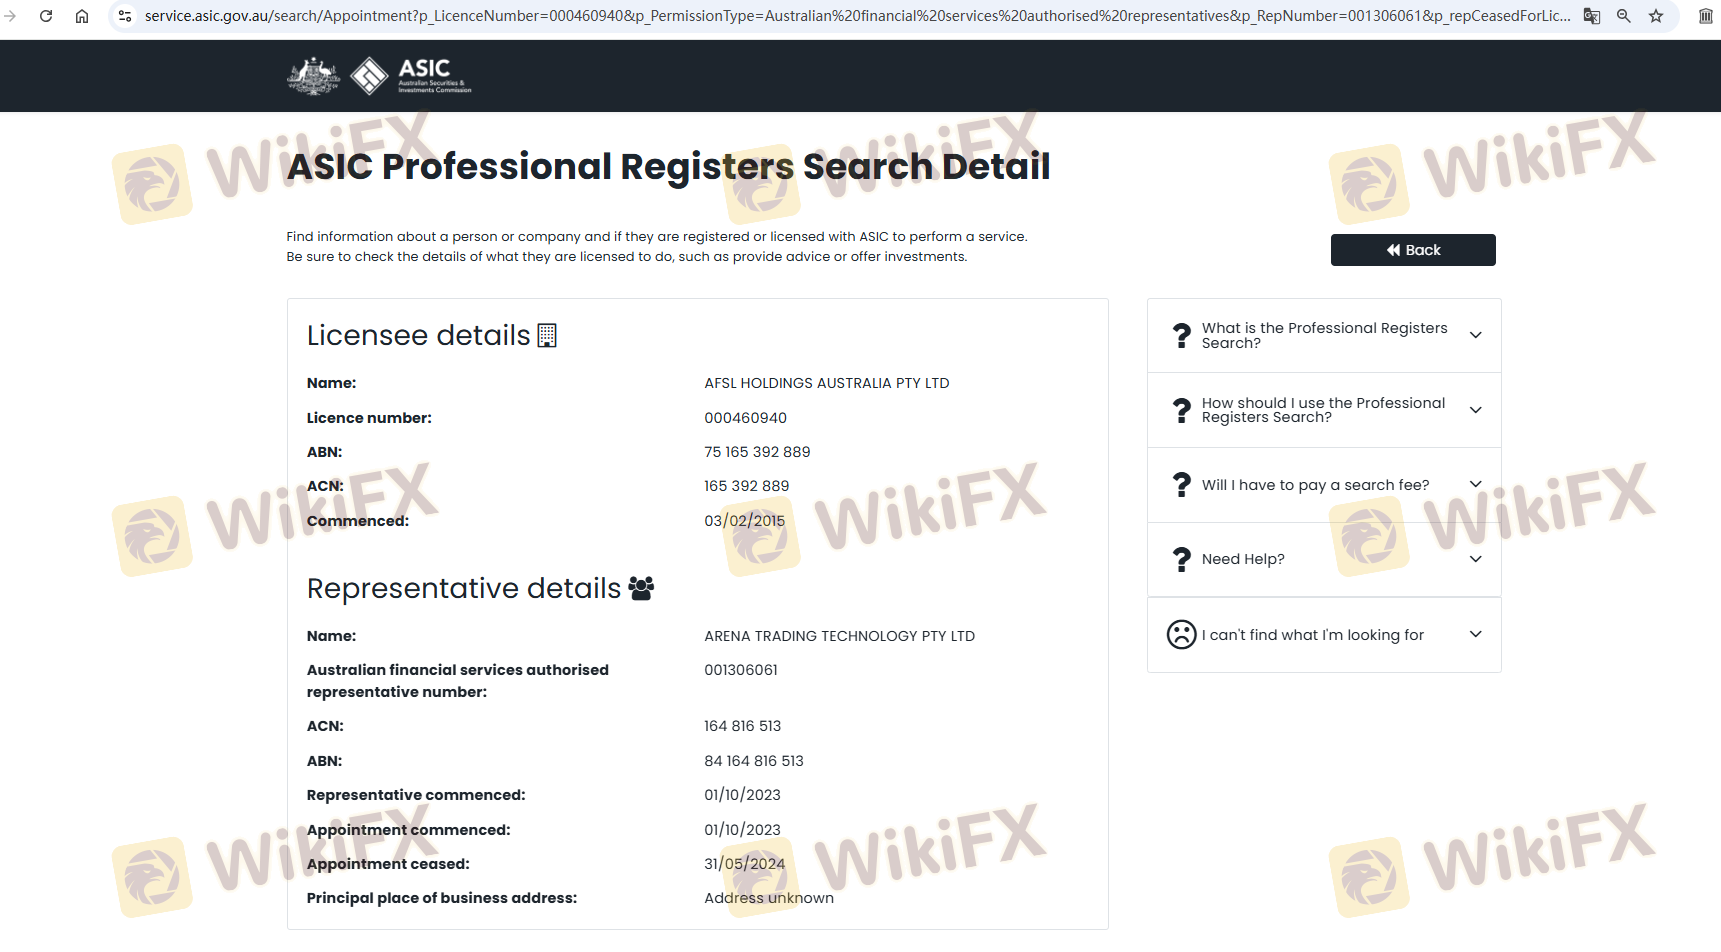This screenshot has width=1721, height=952.
Task: Click question mark icon beside Need Help?
Action: click(x=1181, y=559)
